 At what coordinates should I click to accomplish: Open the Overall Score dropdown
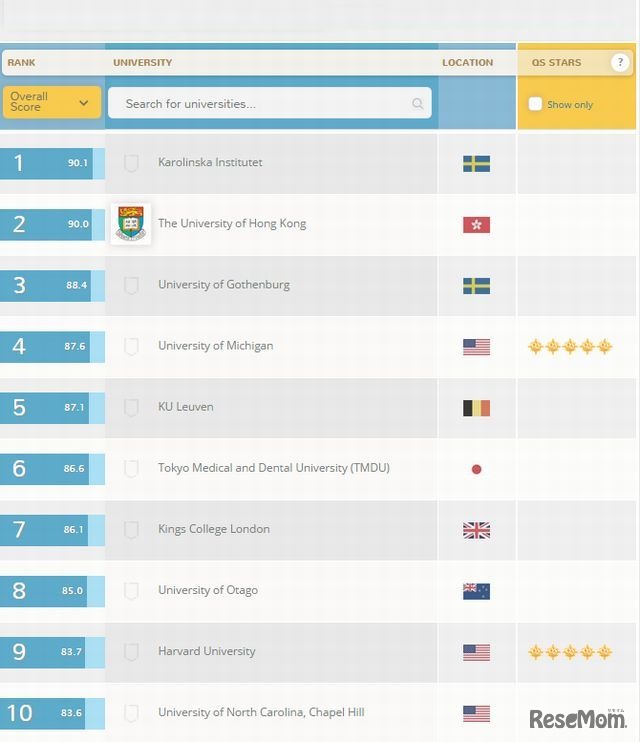pyautogui.click(x=51, y=102)
